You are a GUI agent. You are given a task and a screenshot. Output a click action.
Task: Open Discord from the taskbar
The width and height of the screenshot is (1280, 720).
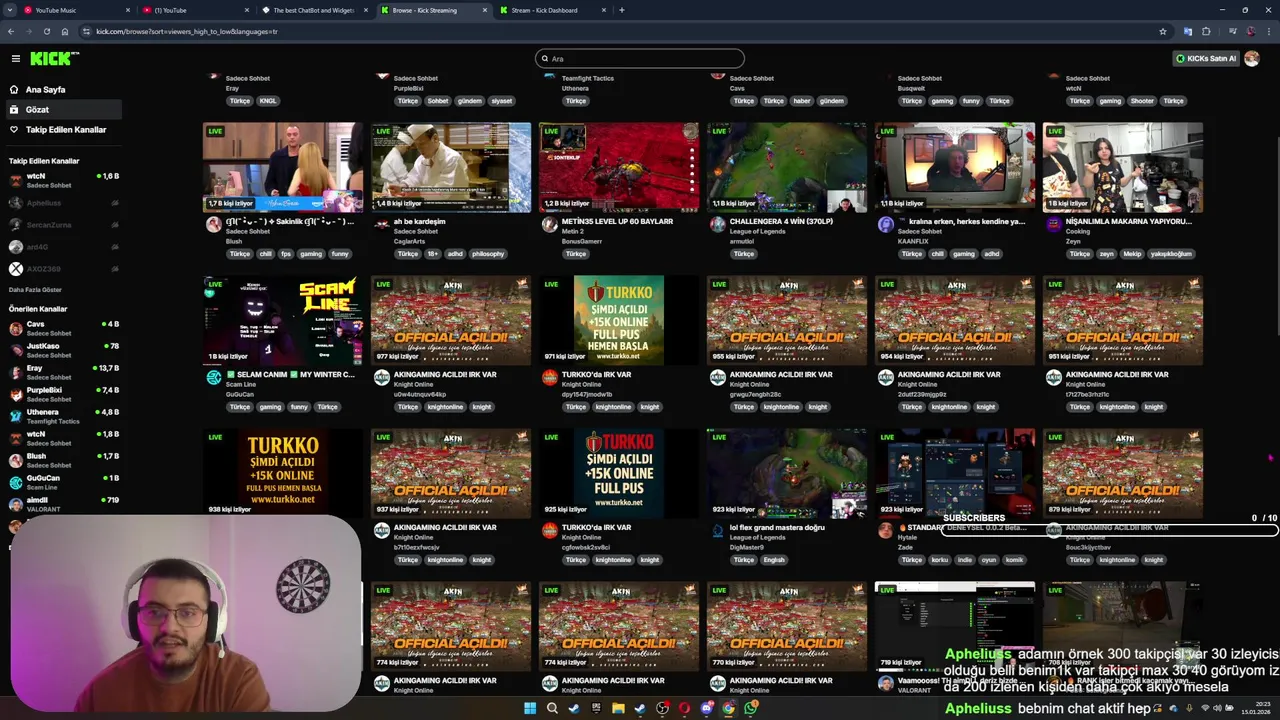coord(706,708)
